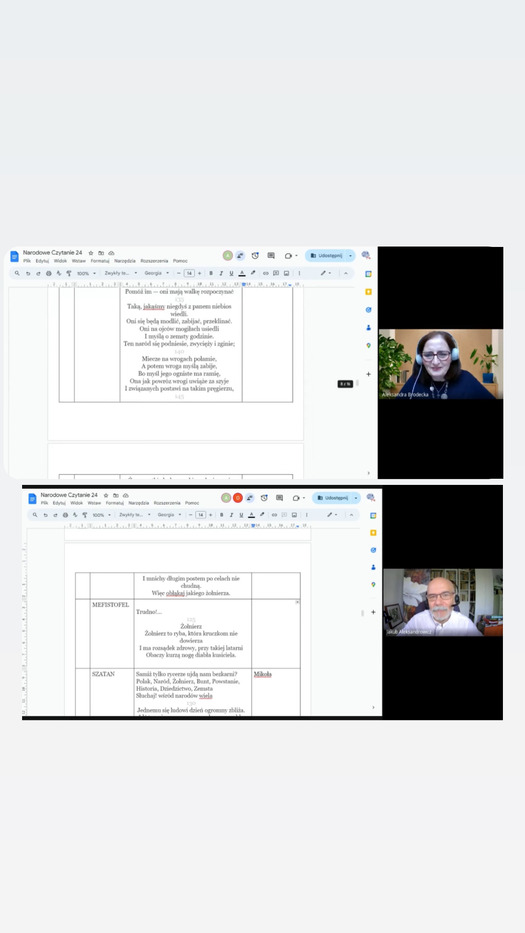525x933 pixels.
Task: Increase font size in Jakub's recording toolbar
Action: tap(211, 515)
